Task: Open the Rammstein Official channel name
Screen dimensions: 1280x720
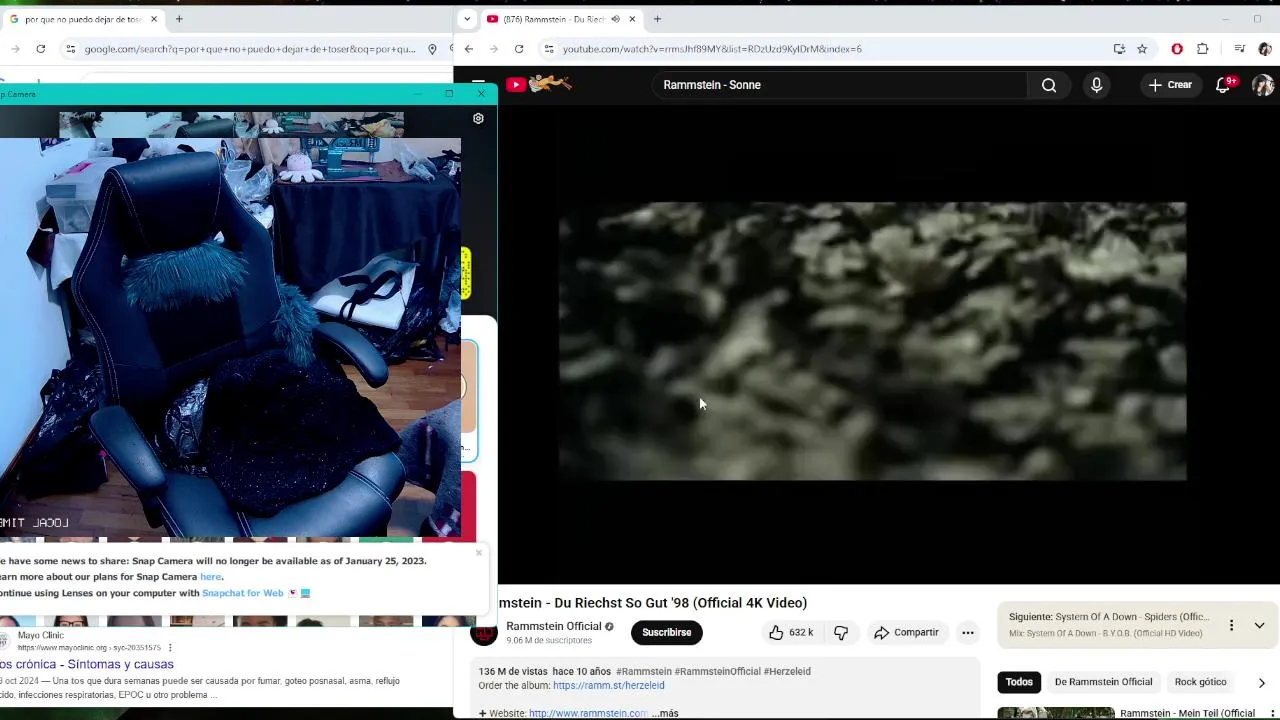Action: [554, 626]
